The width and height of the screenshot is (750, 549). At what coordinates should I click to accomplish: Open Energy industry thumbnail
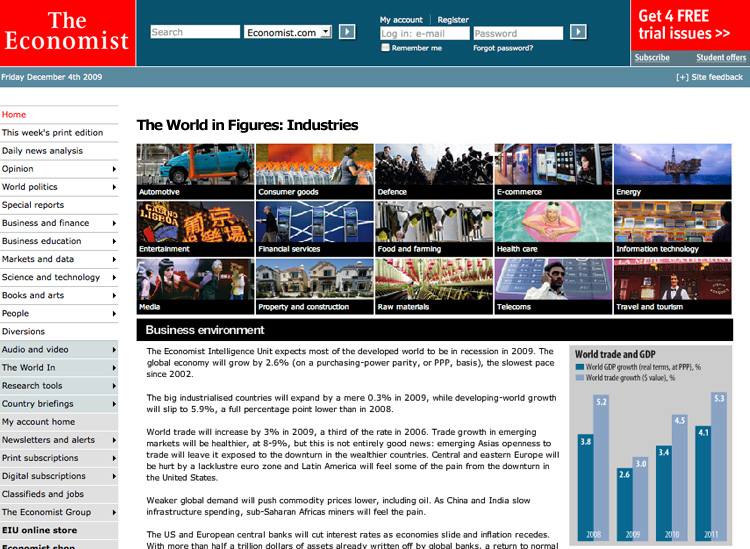[x=673, y=171]
